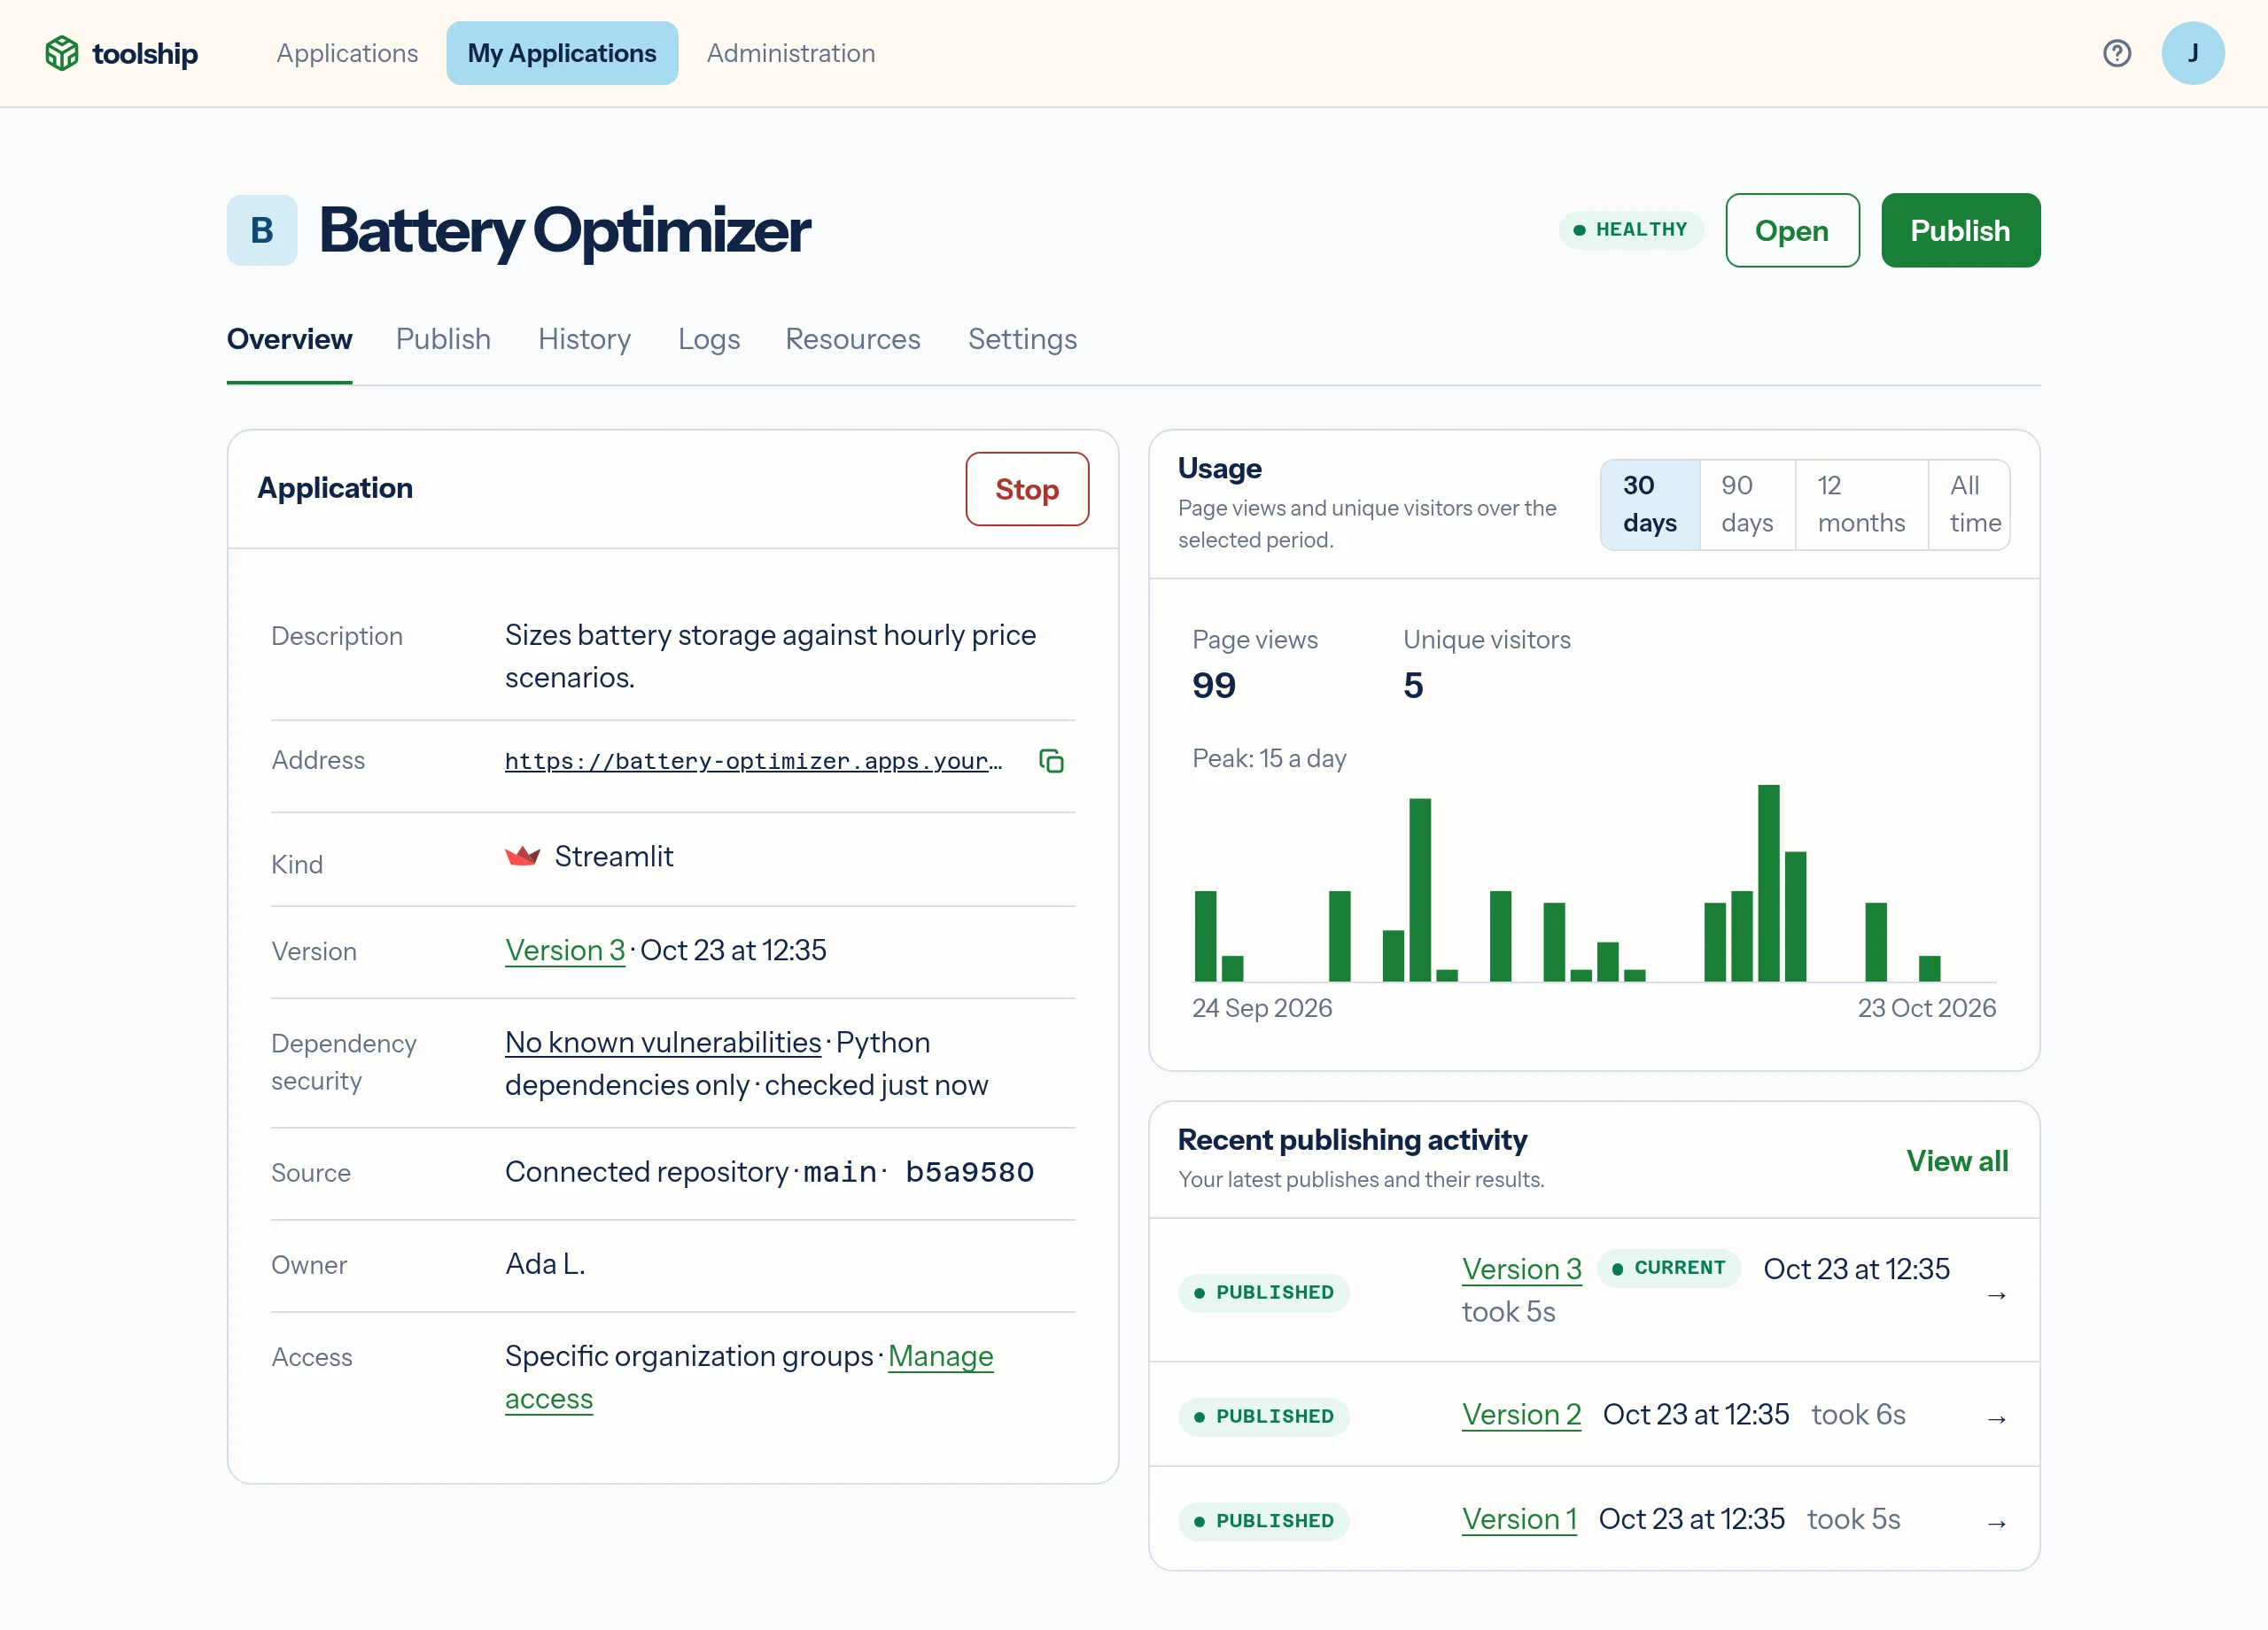Open Version 1 publish details arrow
The image size is (2268, 1630).
(x=1996, y=1523)
